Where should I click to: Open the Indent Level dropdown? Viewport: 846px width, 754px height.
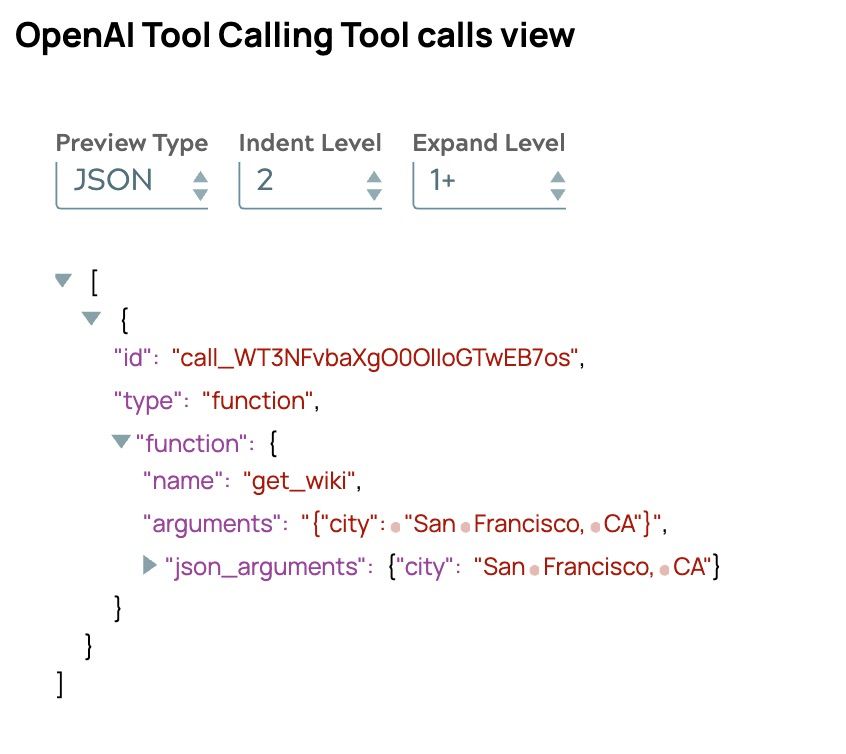tap(310, 181)
